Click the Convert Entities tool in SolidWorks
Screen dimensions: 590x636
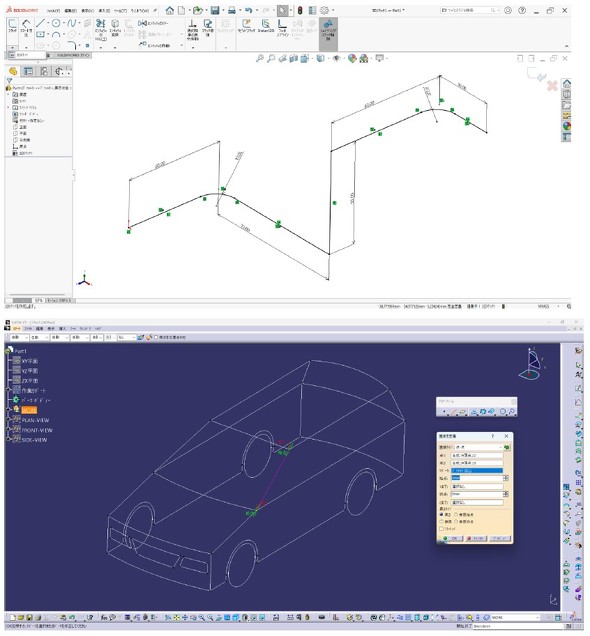coord(115,28)
